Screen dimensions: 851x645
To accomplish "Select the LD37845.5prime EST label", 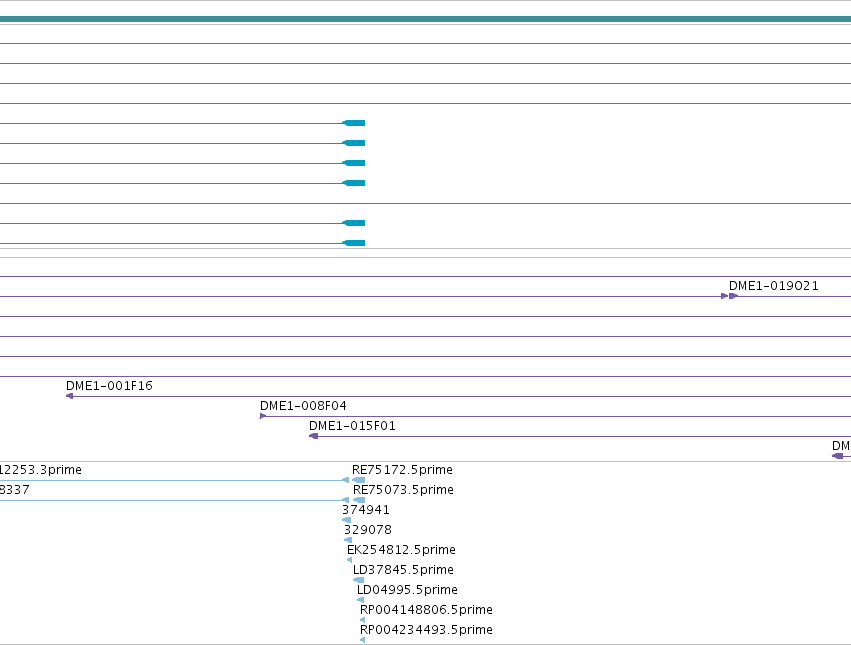I will pyautogui.click(x=403, y=570).
